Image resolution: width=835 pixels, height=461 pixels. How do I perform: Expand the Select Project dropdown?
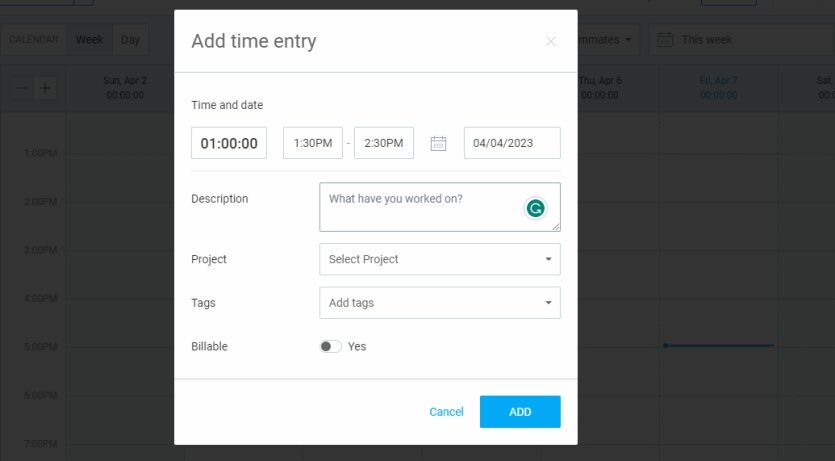click(440, 259)
